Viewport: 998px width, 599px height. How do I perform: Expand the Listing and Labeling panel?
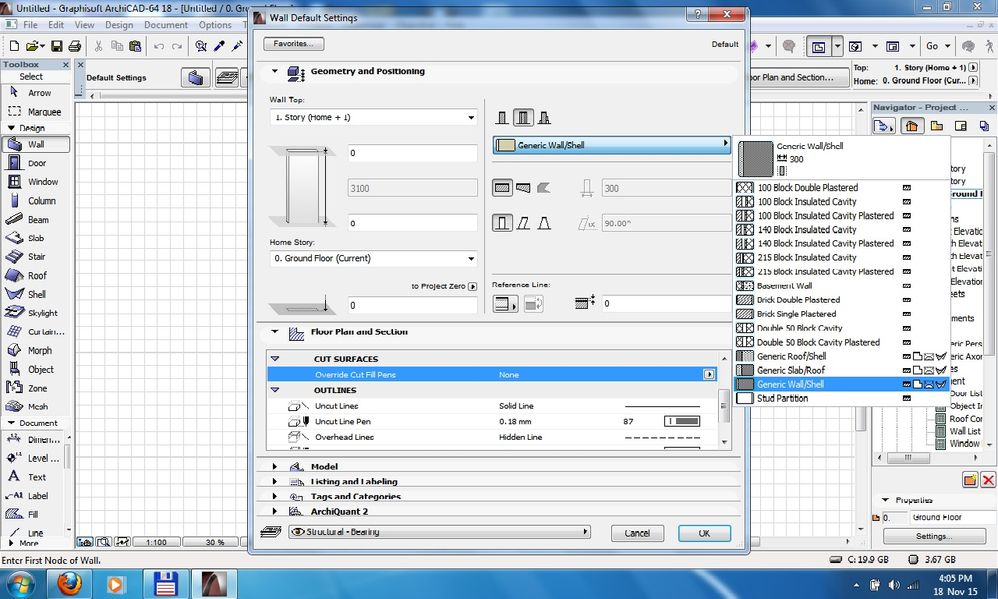tap(275, 481)
